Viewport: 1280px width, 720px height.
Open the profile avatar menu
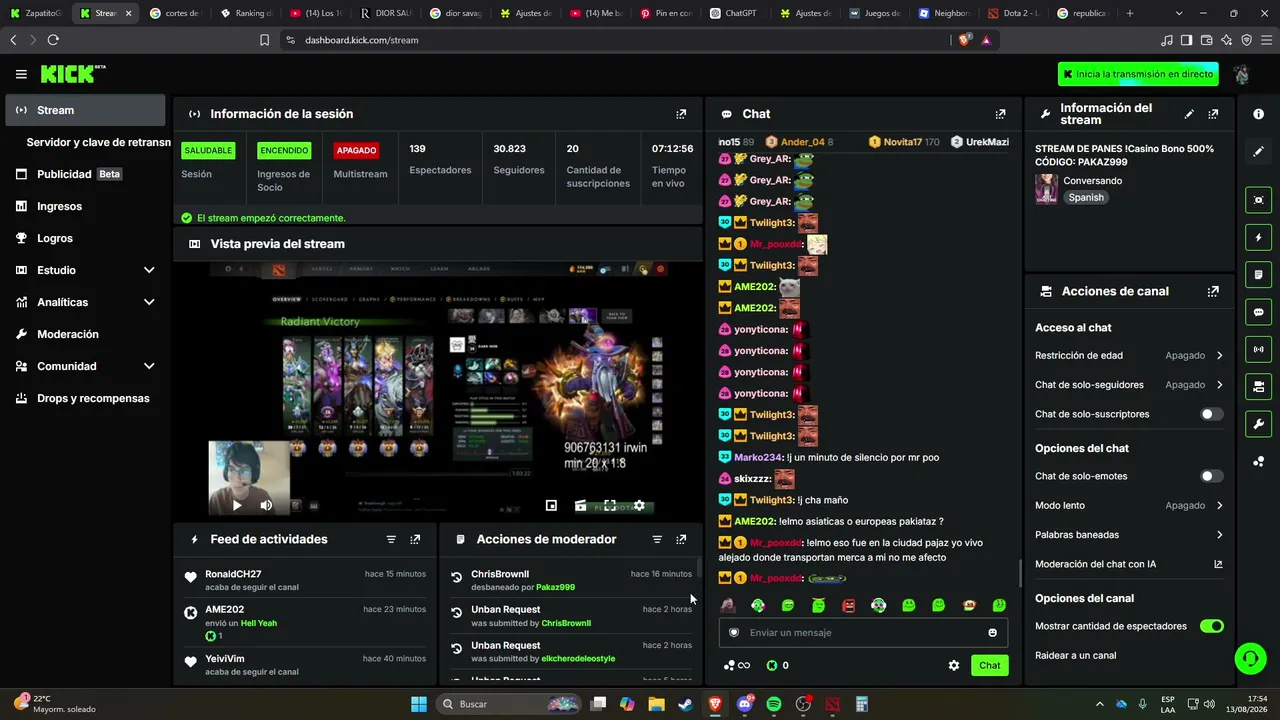click(x=1242, y=74)
